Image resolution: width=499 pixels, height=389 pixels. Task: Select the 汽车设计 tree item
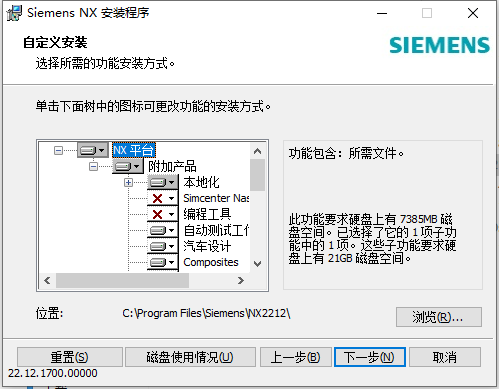207,246
